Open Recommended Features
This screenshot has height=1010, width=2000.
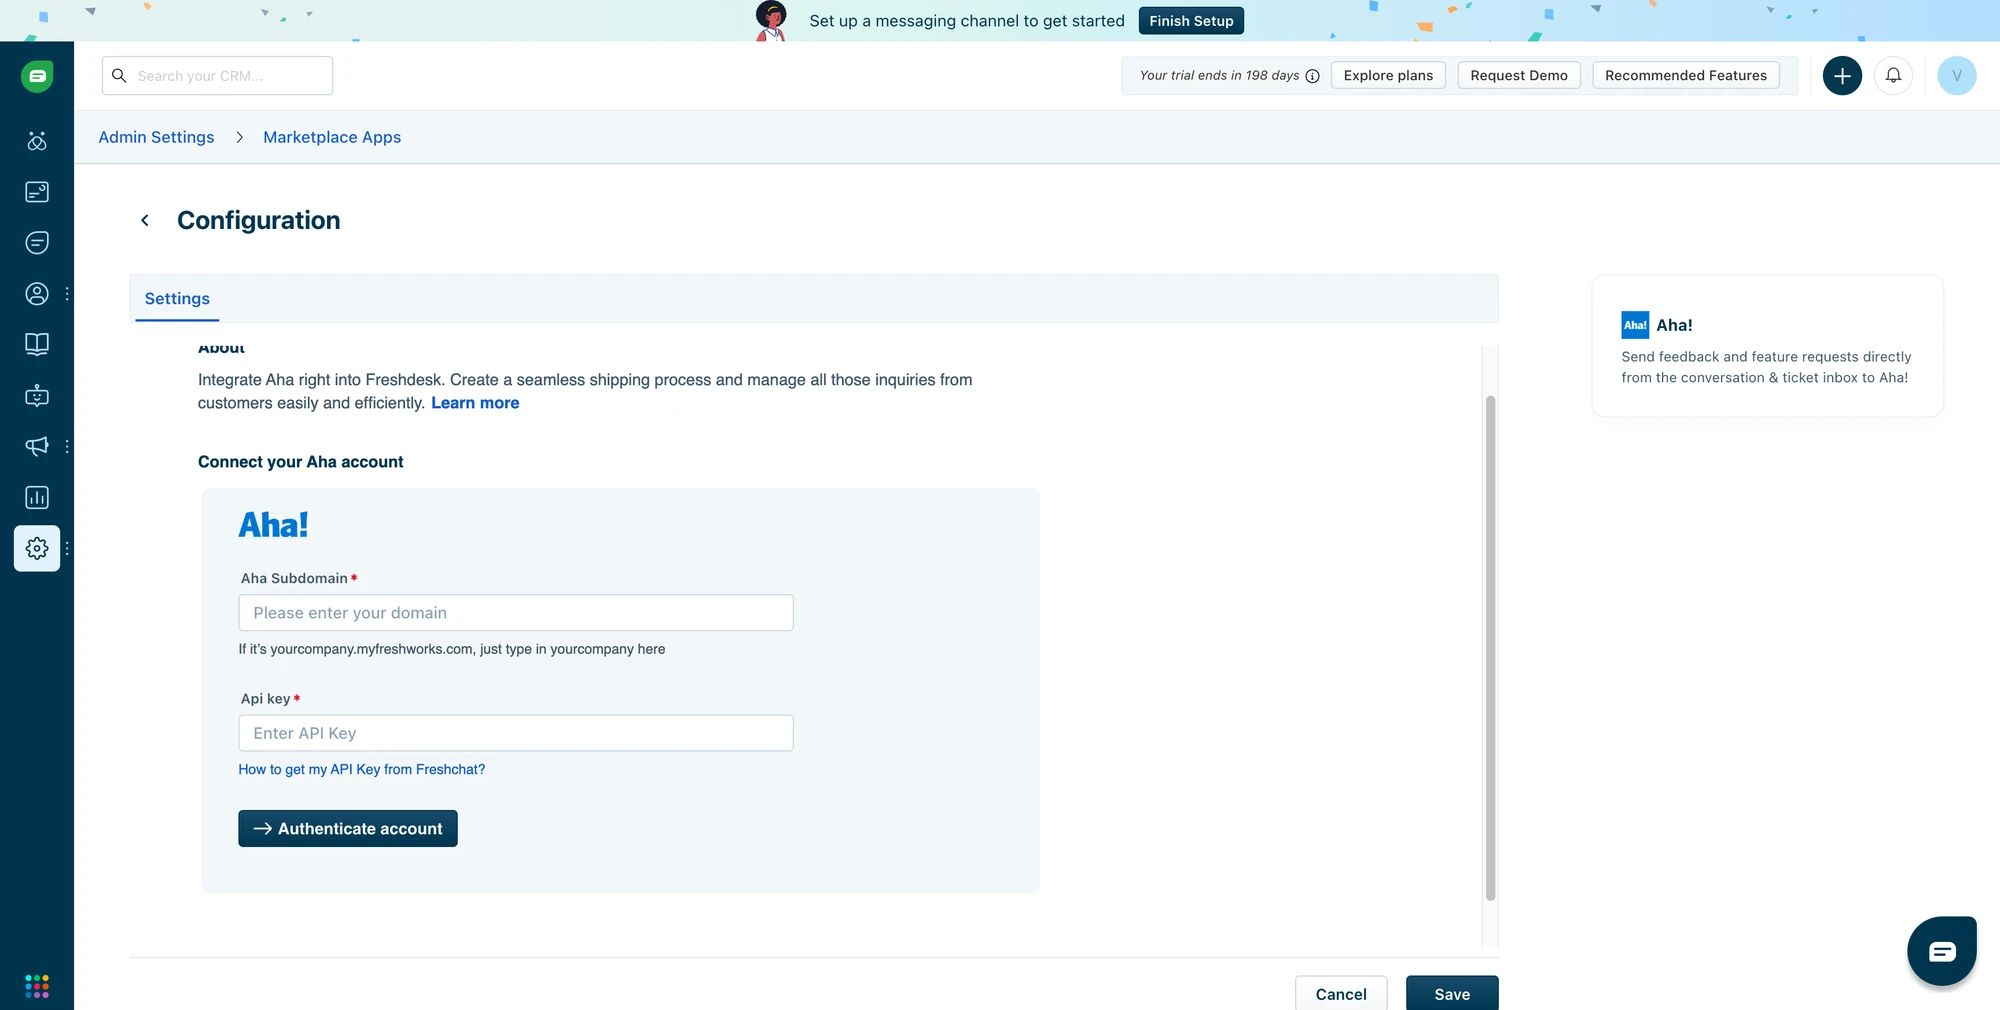1686,76
